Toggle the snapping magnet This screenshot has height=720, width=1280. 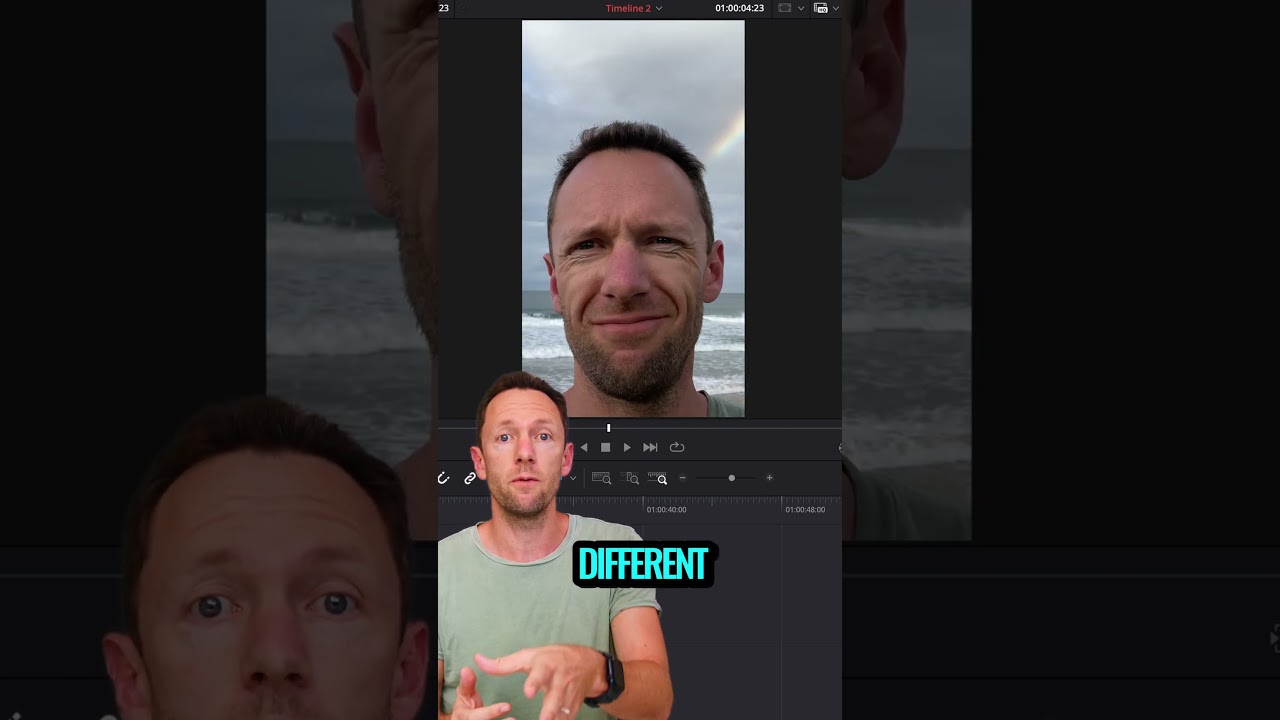coord(444,479)
